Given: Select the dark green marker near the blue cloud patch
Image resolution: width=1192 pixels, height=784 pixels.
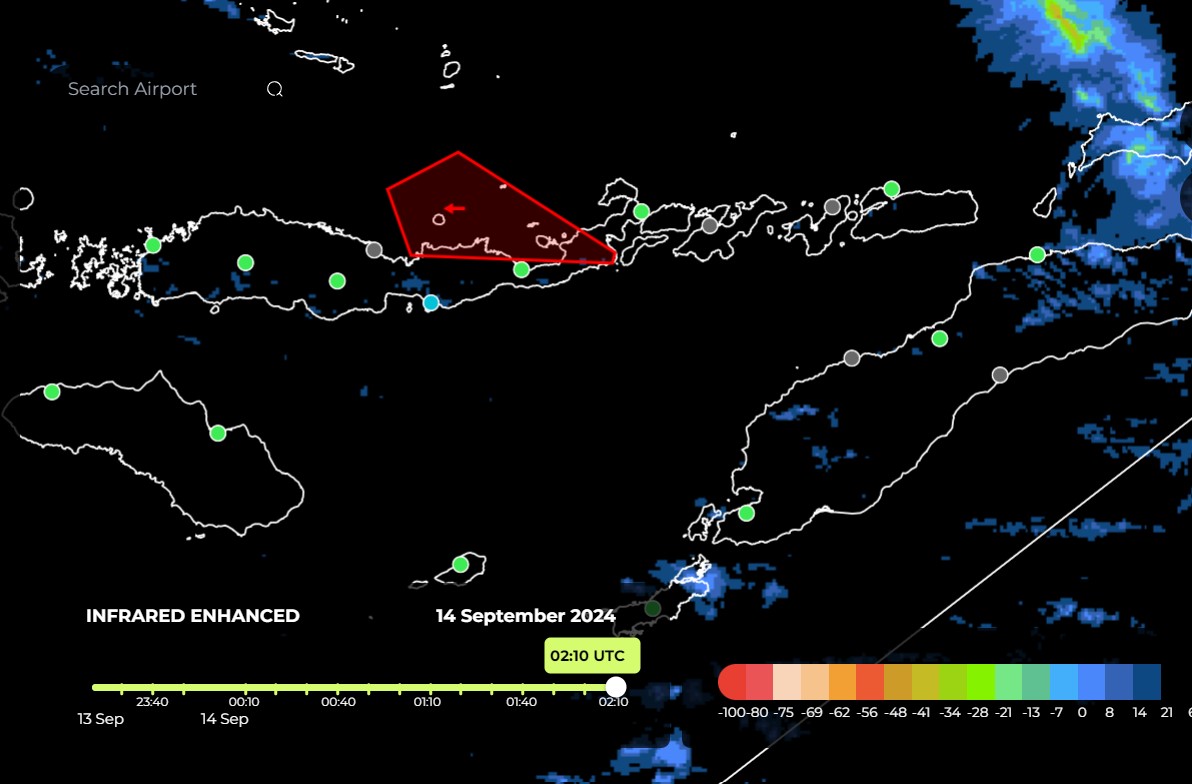Looking at the screenshot, I should pyautogui.click(x=653, y=608).
